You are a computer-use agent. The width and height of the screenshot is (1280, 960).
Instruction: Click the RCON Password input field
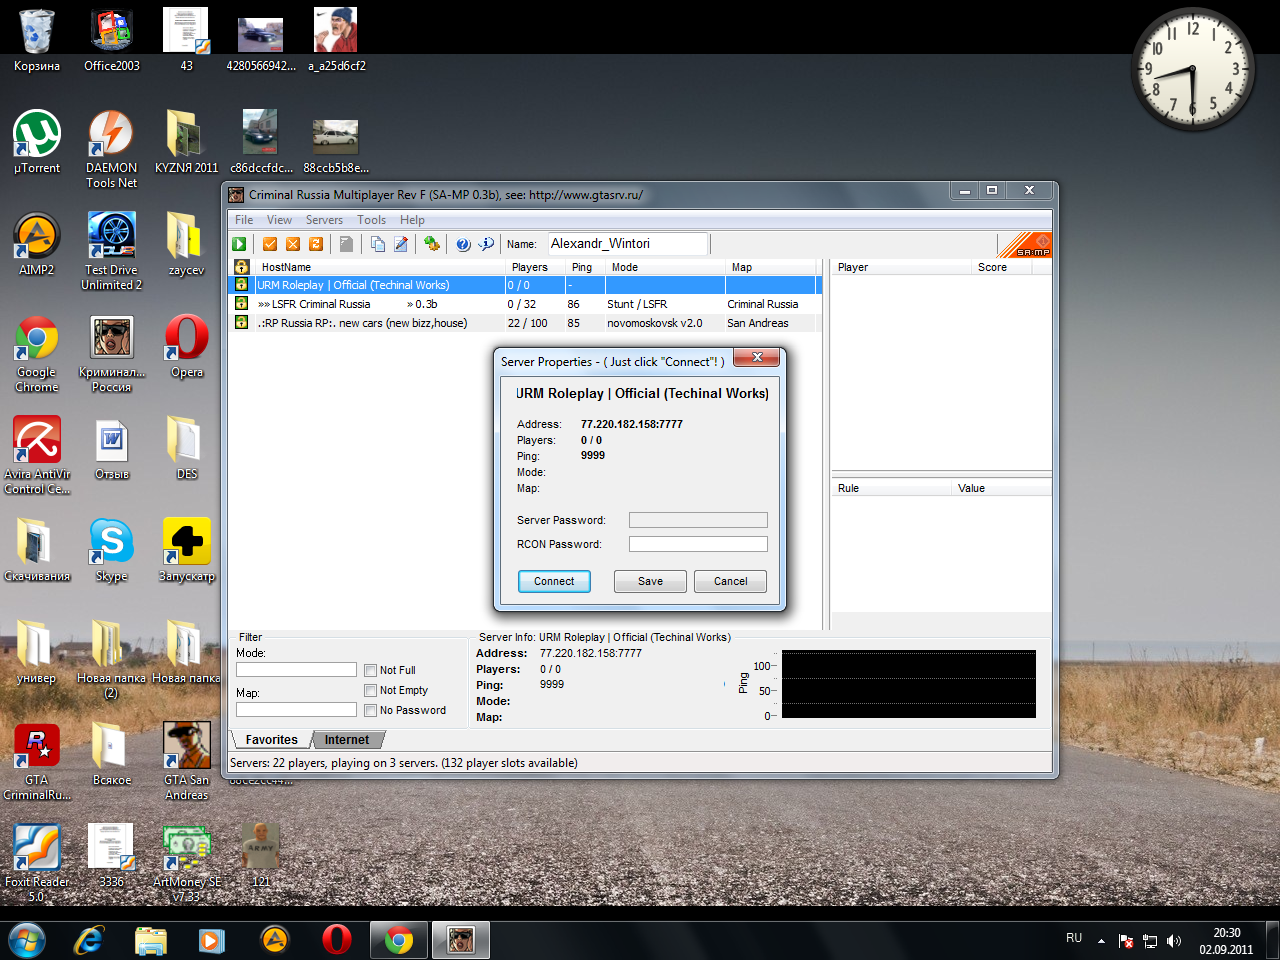tap(698, 544)
